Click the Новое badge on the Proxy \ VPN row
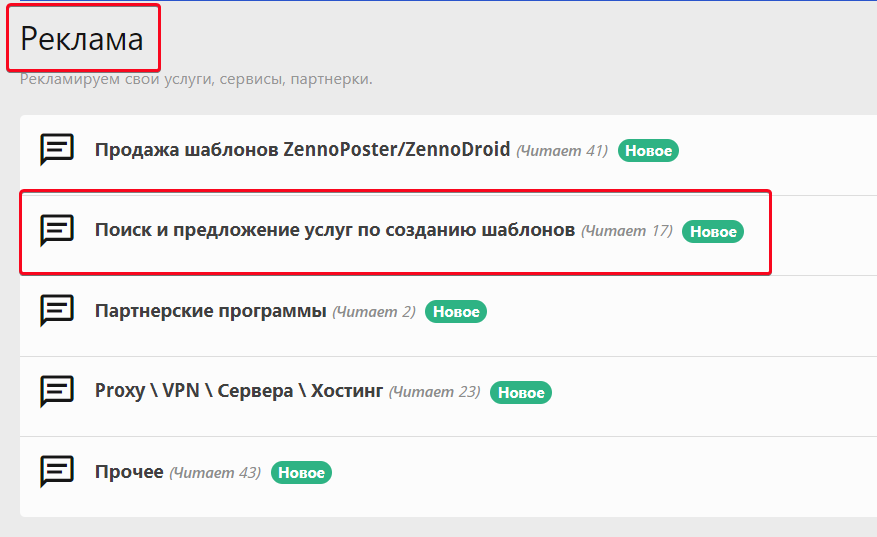Image resolution: width=877 pixels, height=537 pixels. click(x=521, y=392)
